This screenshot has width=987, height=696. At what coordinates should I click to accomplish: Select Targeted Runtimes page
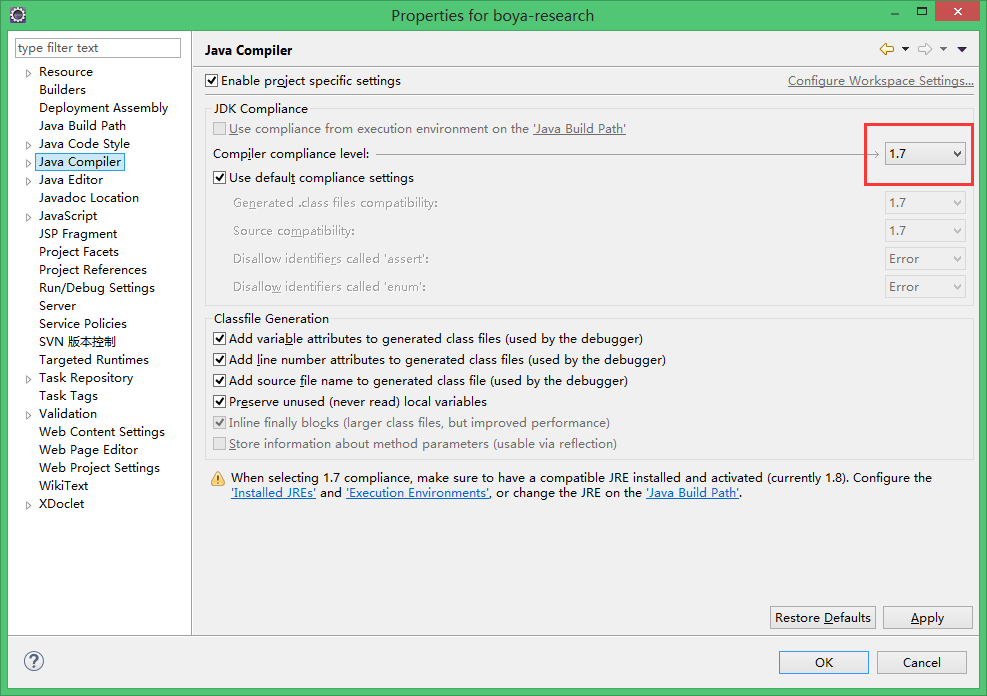(x=94, y=359)
